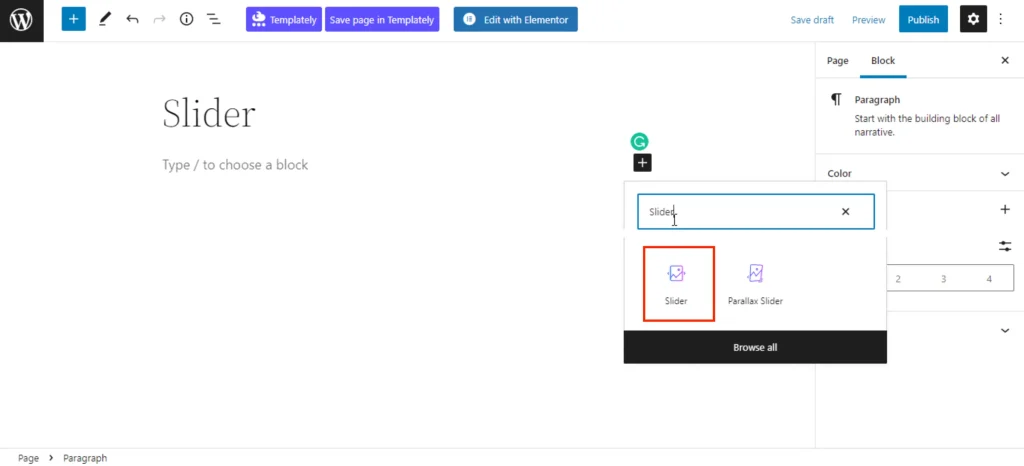This screenshot has width=1024, height=466.
Task: Open page Preview
Action: pos(869,20)
